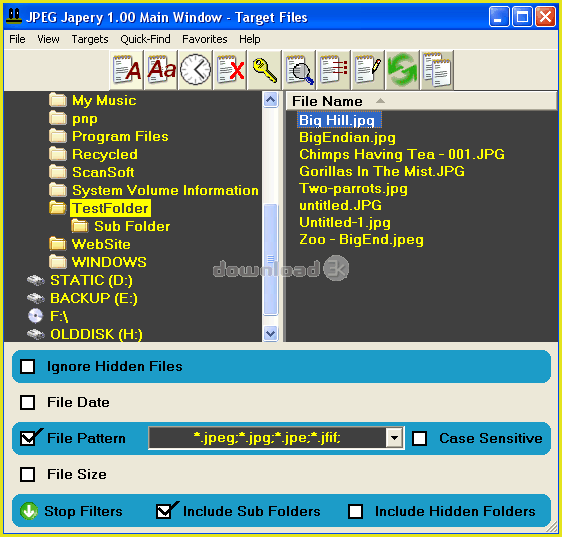
Task: Open the Favorites menu
Action: (205, 39)
